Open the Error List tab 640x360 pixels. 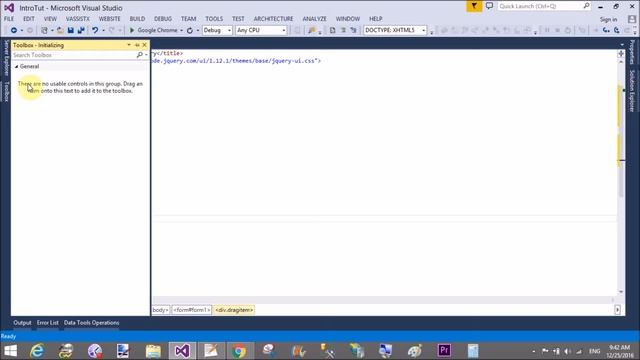click(47, 322)
